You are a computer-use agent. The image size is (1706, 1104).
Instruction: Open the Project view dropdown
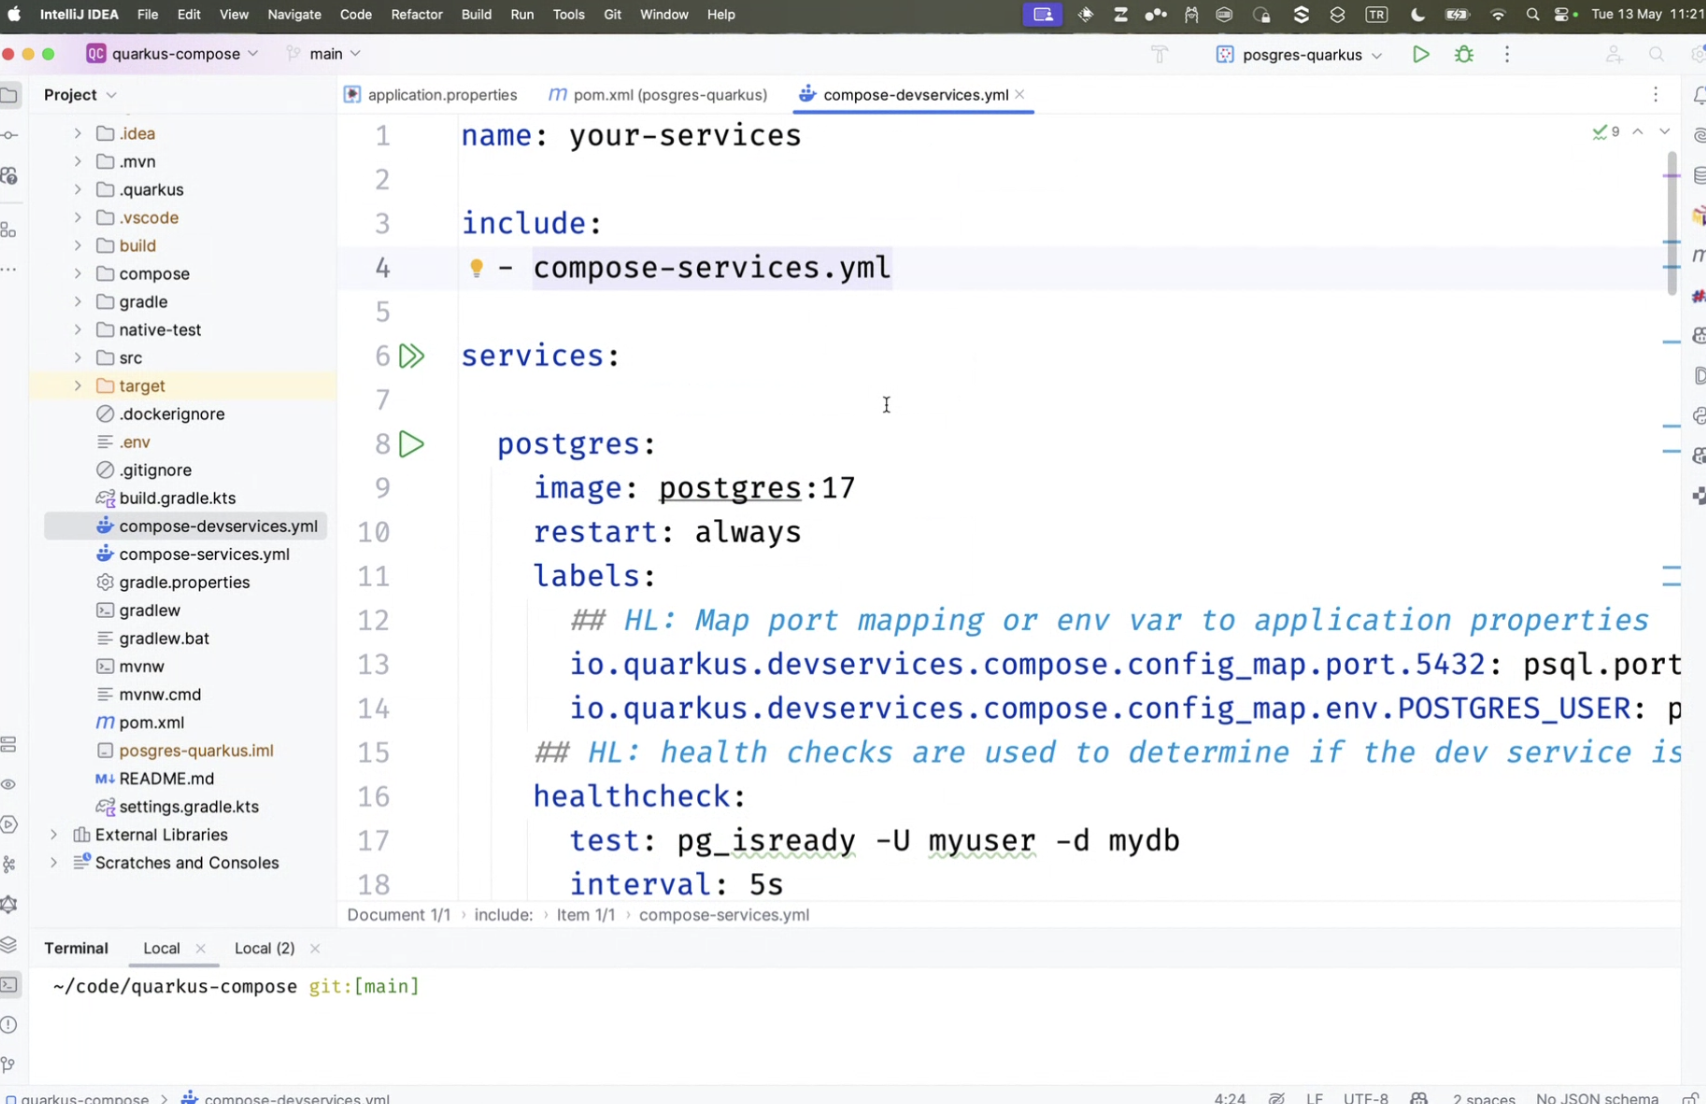tap(80, 95)
